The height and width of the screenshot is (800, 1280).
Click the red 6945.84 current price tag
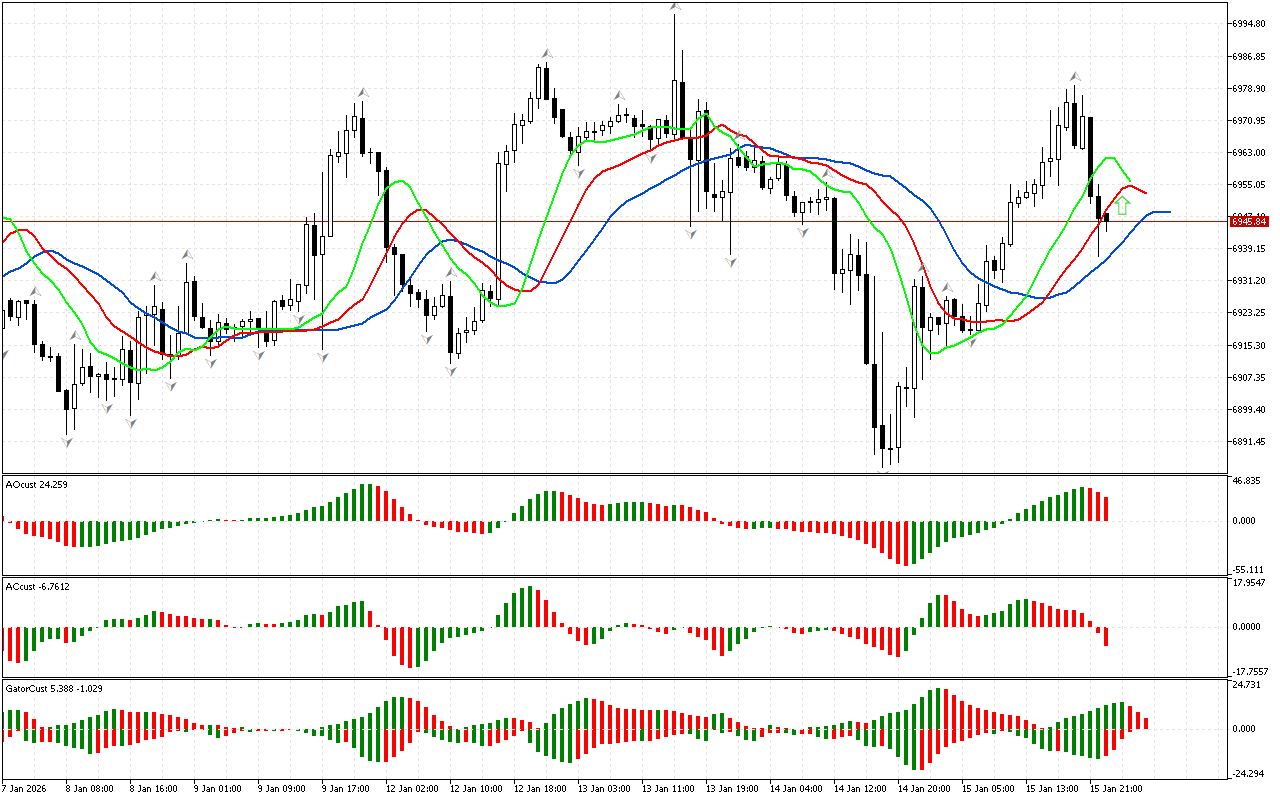click(1248, 220)
